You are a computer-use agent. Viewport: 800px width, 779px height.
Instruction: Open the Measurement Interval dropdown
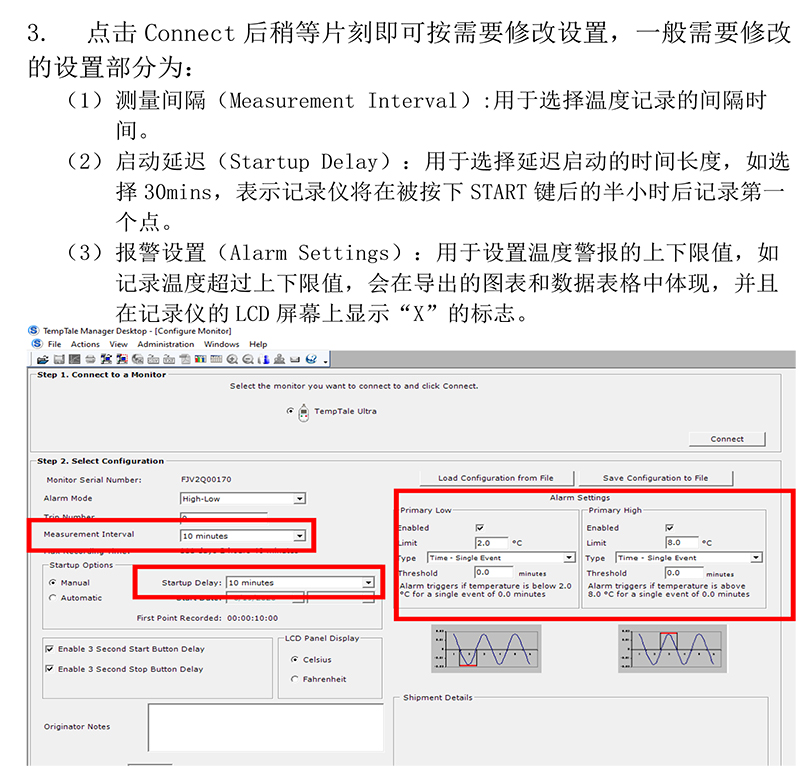click(299, 536)
